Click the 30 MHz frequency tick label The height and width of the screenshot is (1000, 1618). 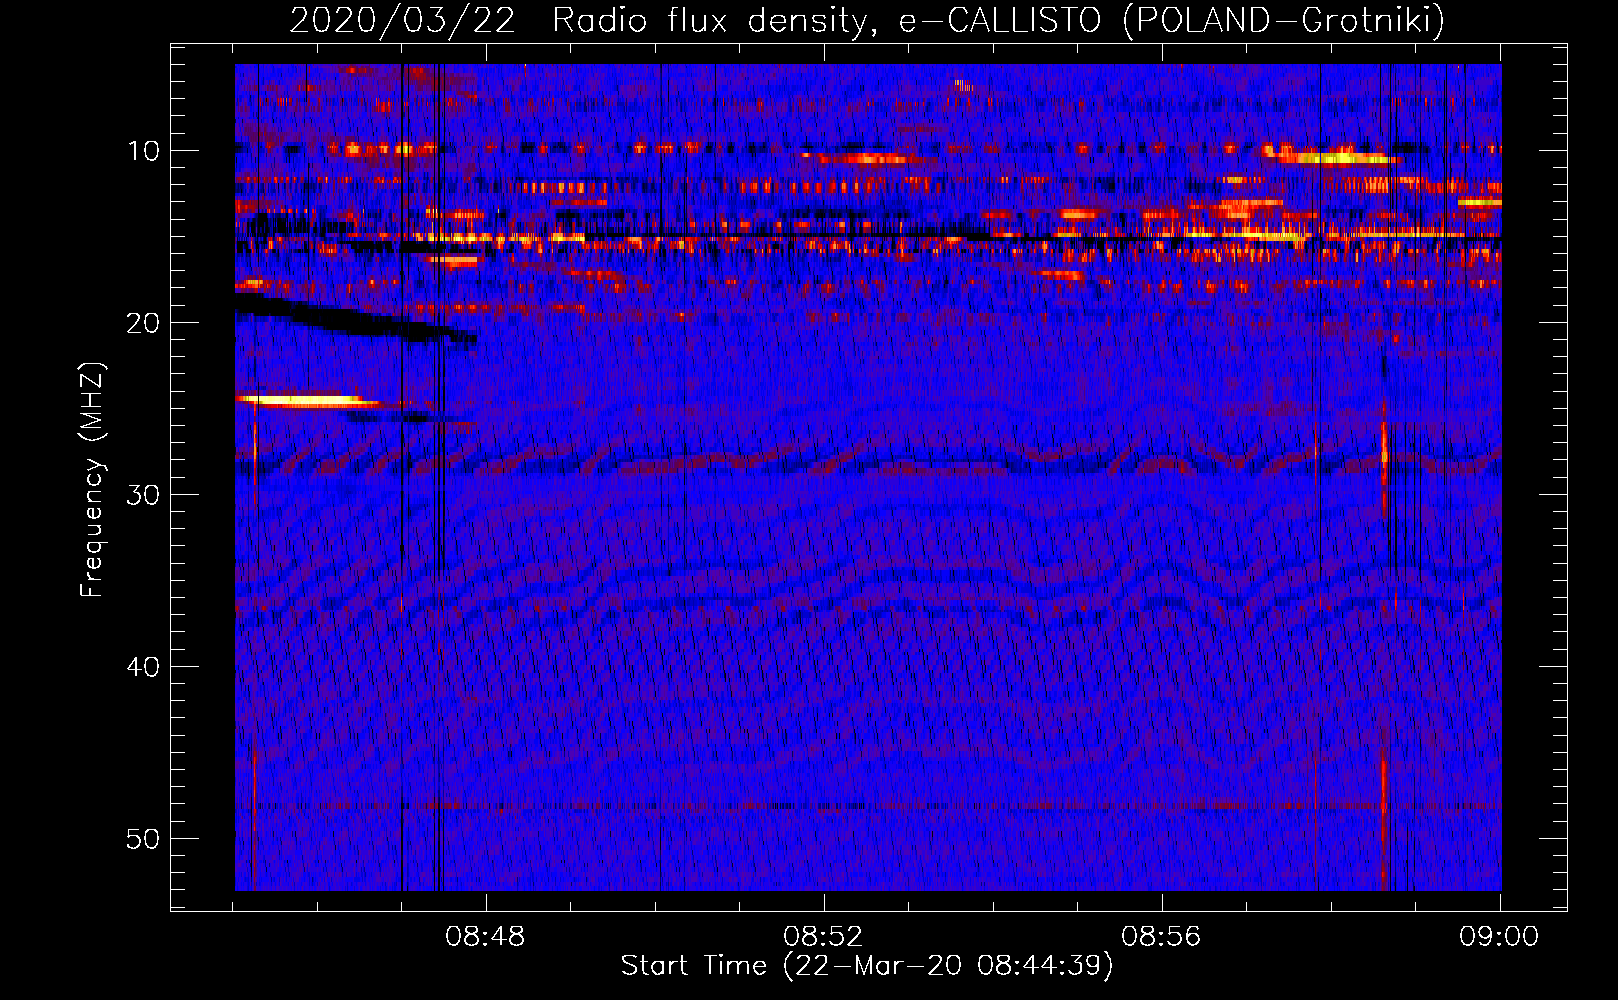click(x=144, y=495)
